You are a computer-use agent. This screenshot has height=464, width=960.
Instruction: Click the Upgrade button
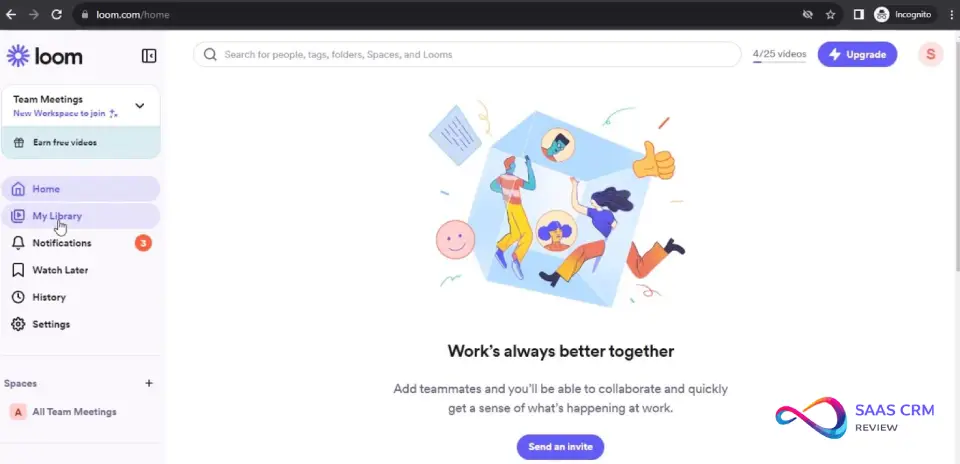pos(857,54)
